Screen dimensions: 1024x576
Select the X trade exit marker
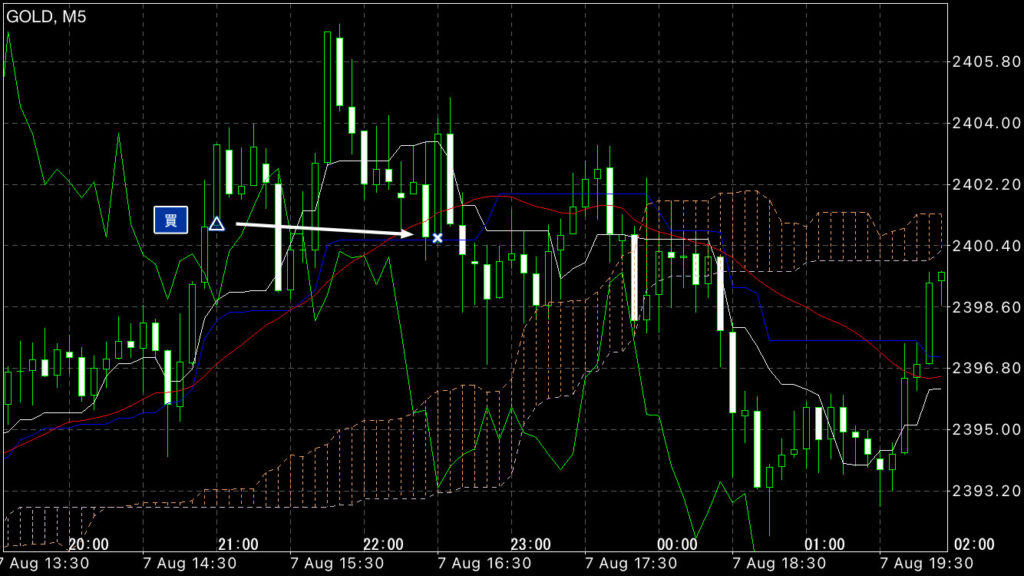click(x=438, y=238)
